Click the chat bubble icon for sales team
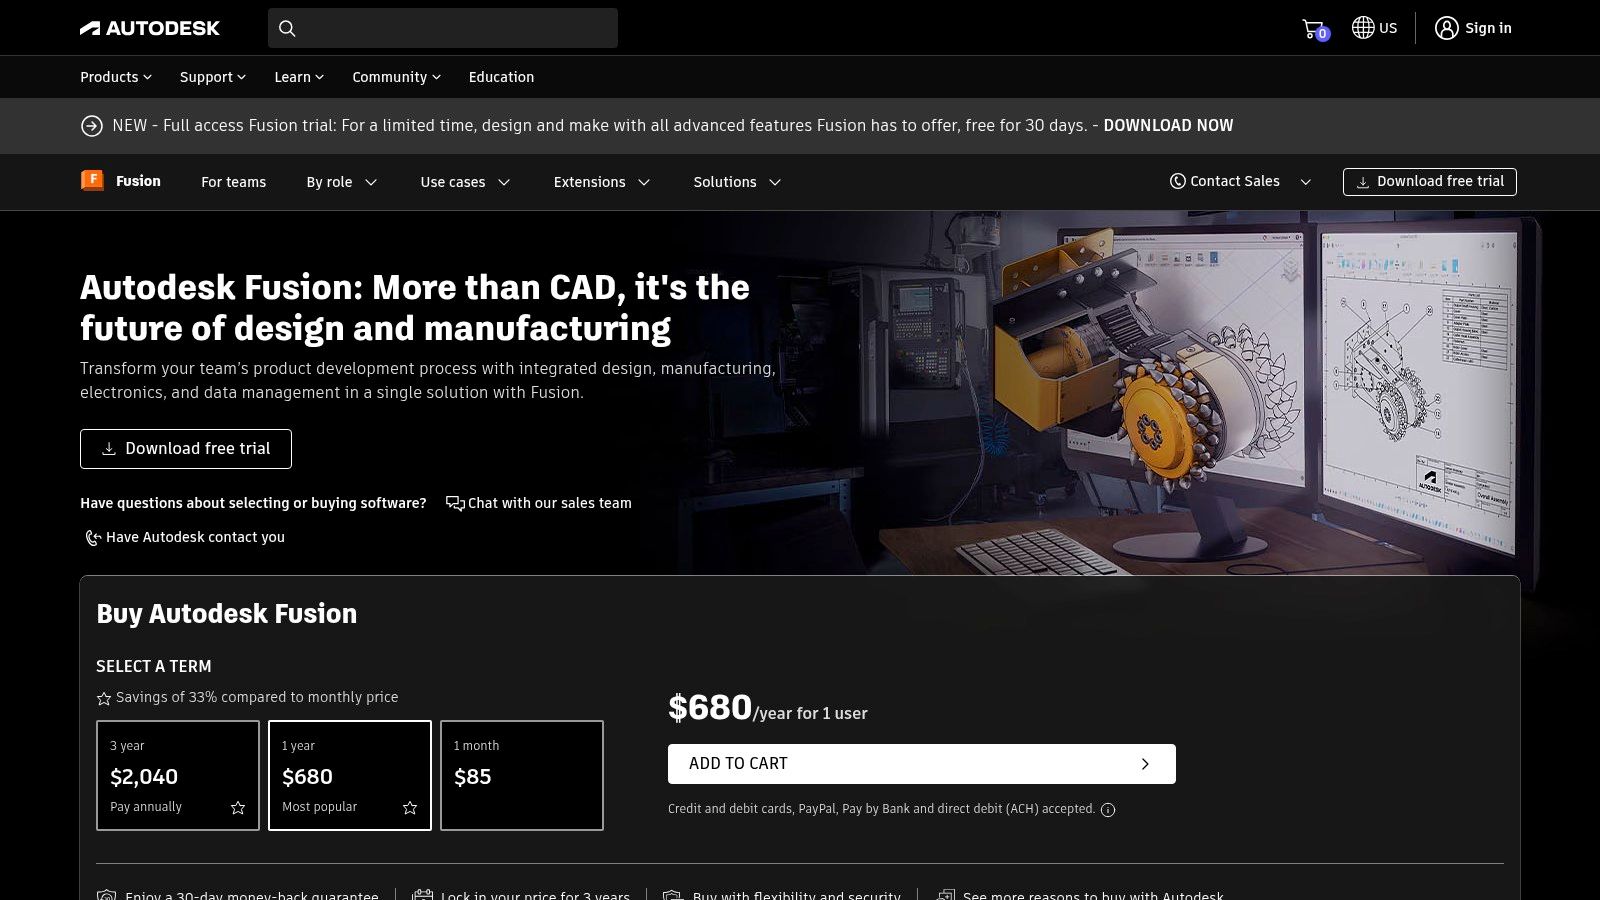Screen dimensions: 1600x900 [455, 503]
